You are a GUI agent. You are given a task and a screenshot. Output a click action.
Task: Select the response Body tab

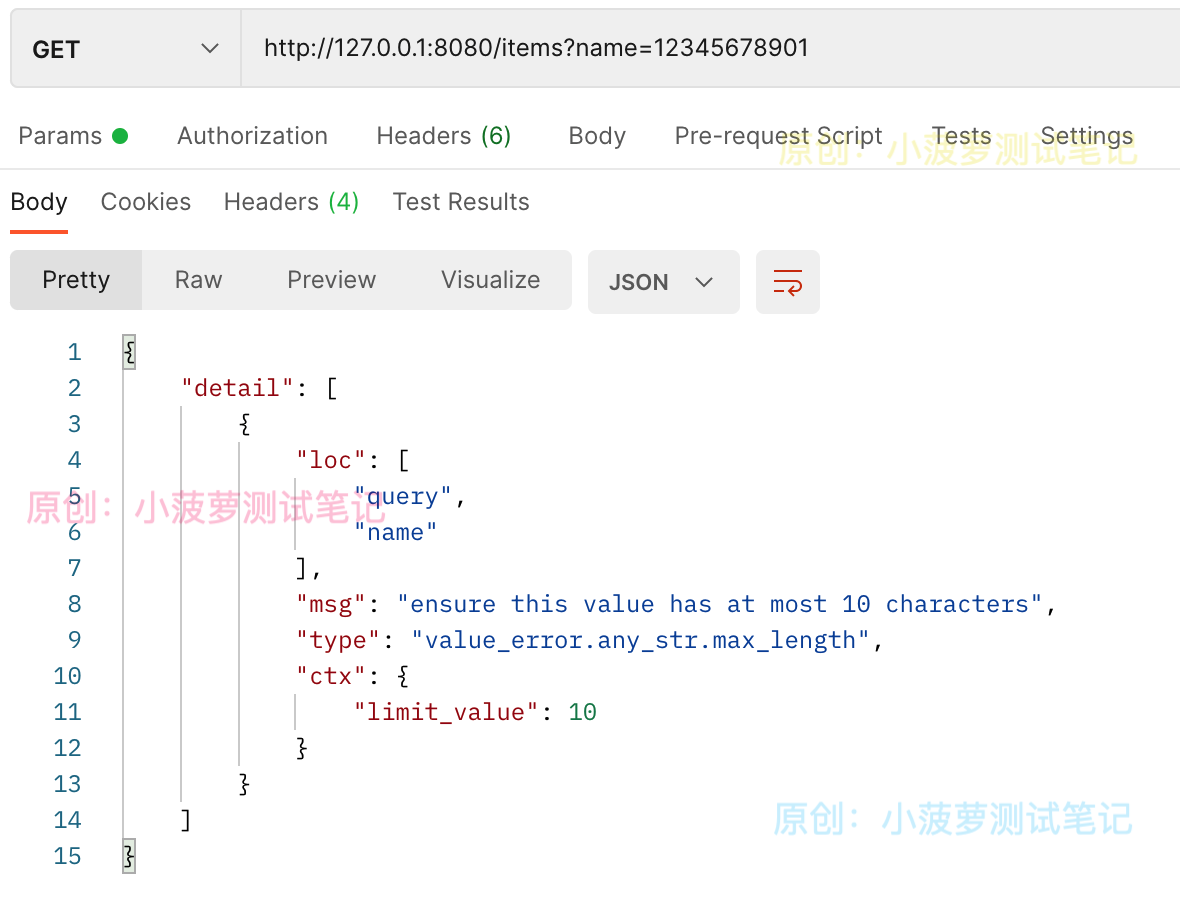pyautogui.click(x=39, y=202)
